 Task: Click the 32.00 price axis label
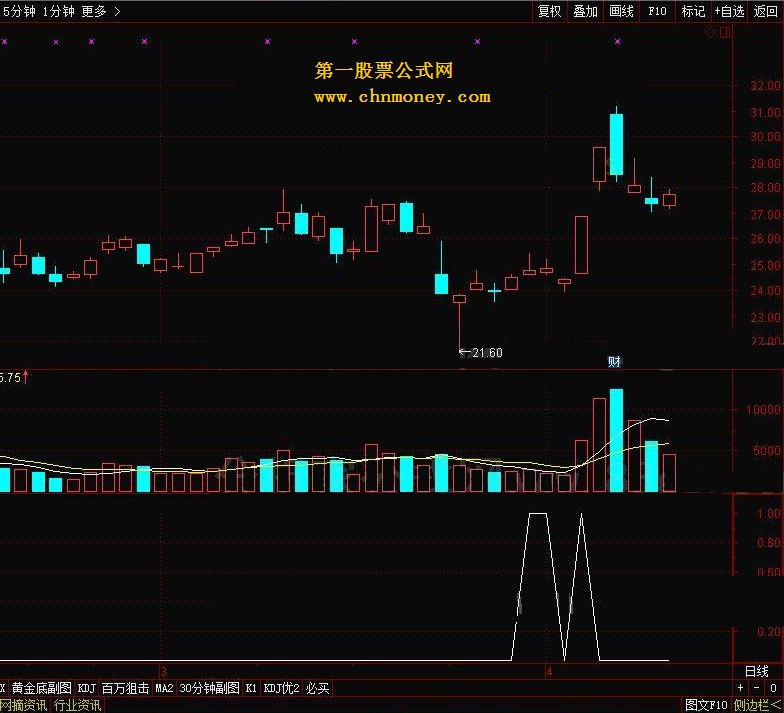pyautogui.click(x=765, y=86)
